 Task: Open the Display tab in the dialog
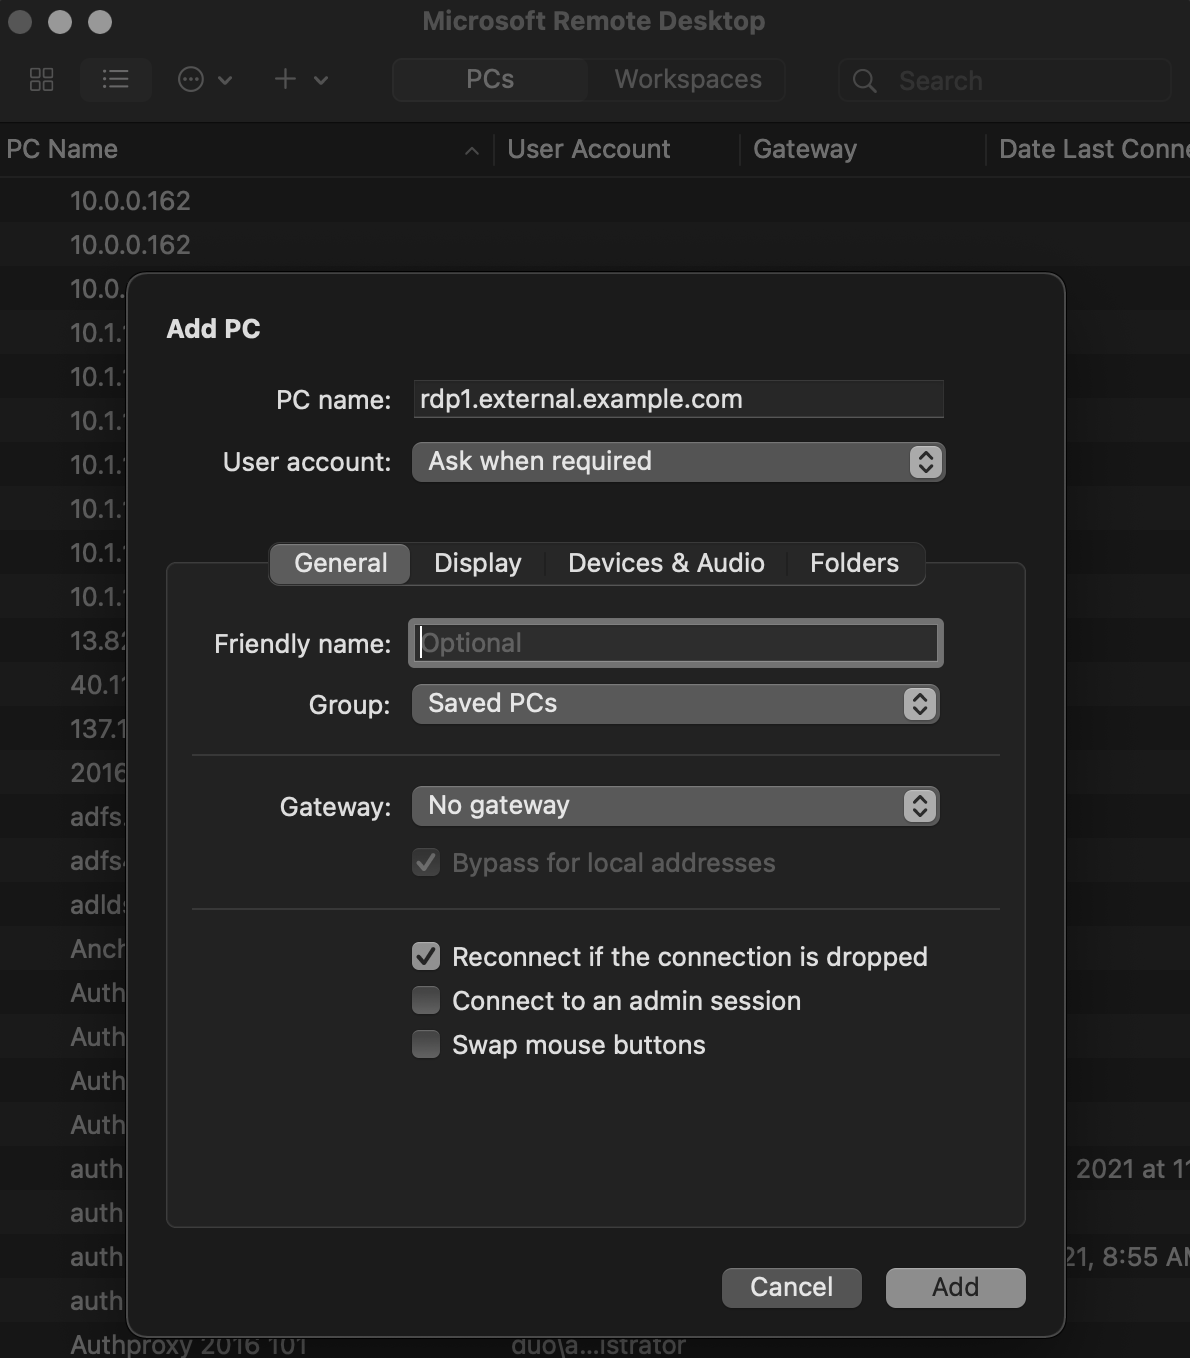[x=477, y=563]
